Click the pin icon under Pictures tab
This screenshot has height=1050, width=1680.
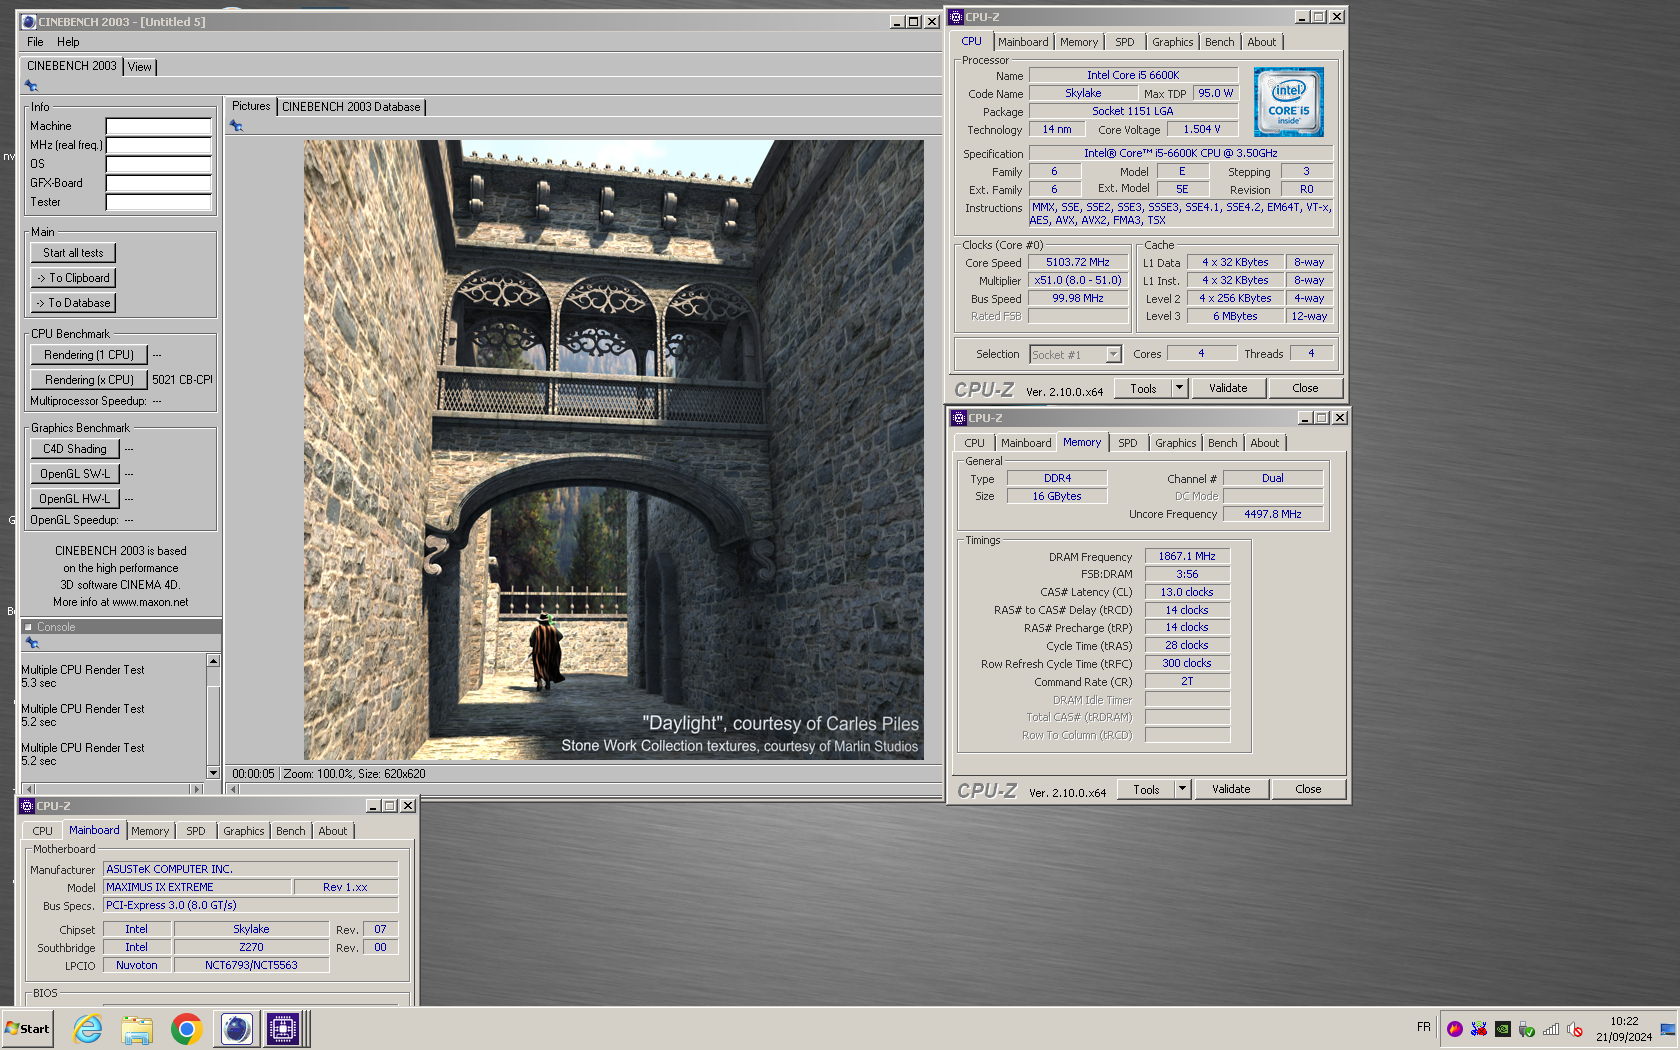point(236,126)
